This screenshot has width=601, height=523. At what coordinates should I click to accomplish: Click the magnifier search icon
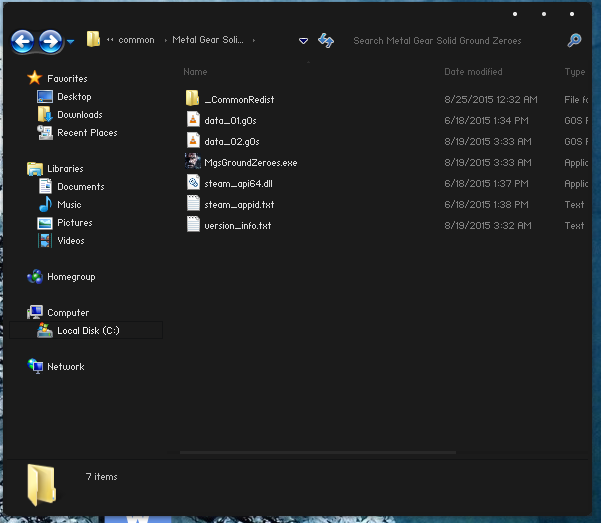pos(574,40)
